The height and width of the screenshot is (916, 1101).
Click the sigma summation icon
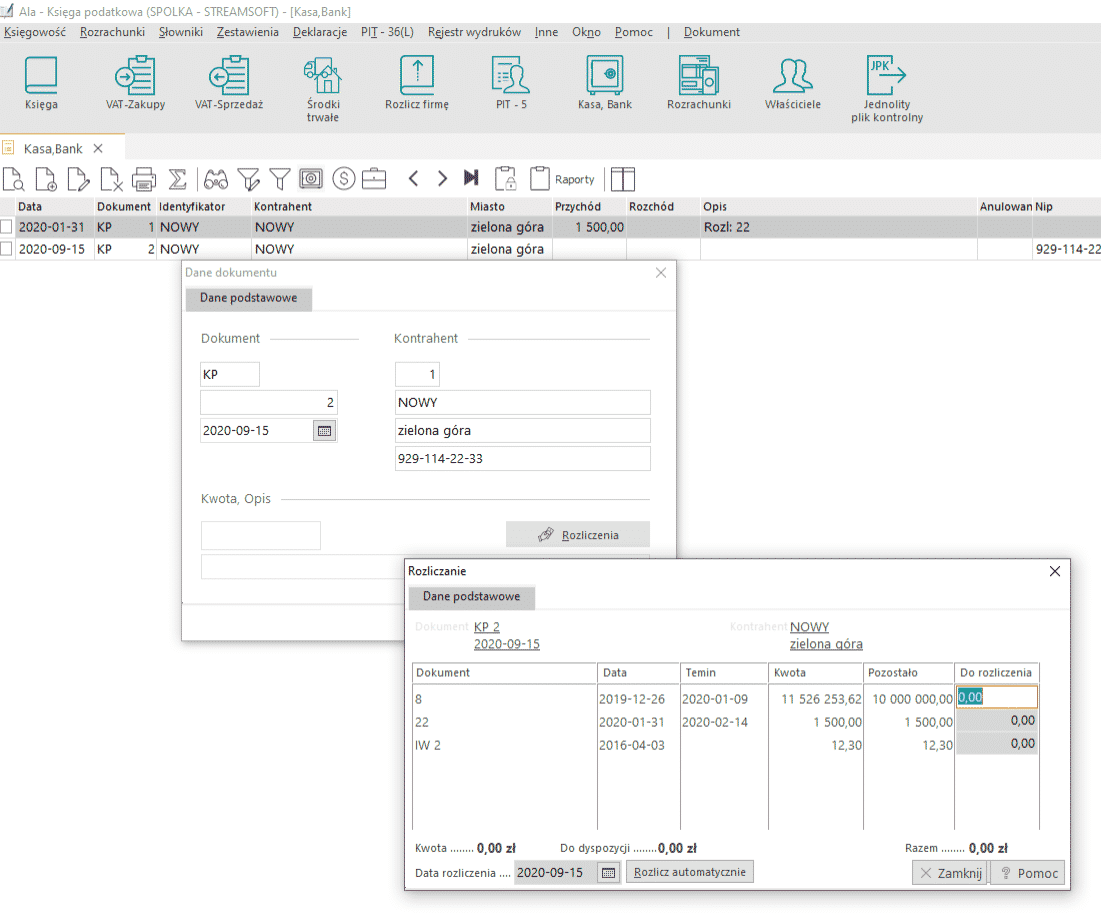[x=178, y=179]
